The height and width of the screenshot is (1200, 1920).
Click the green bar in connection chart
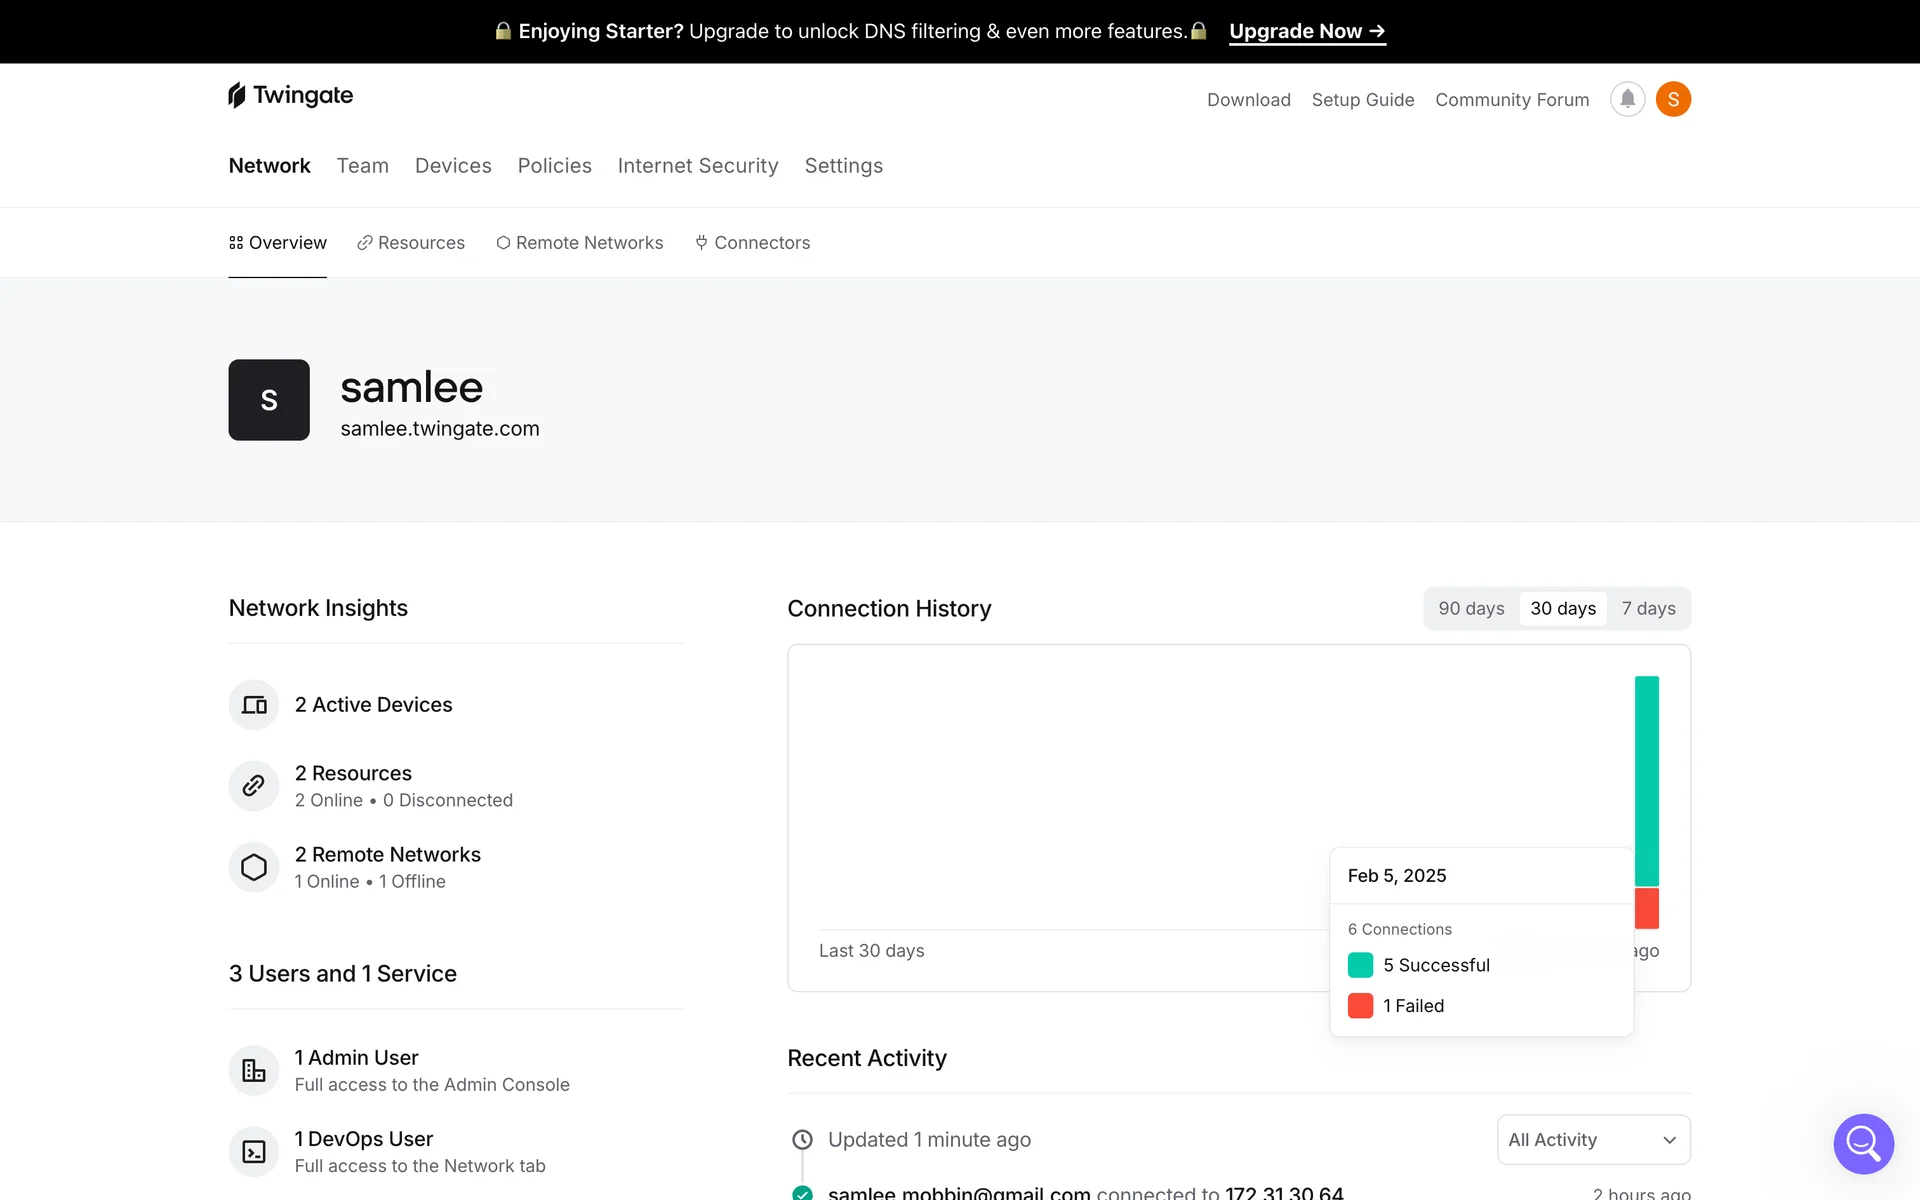(1646, 780)
